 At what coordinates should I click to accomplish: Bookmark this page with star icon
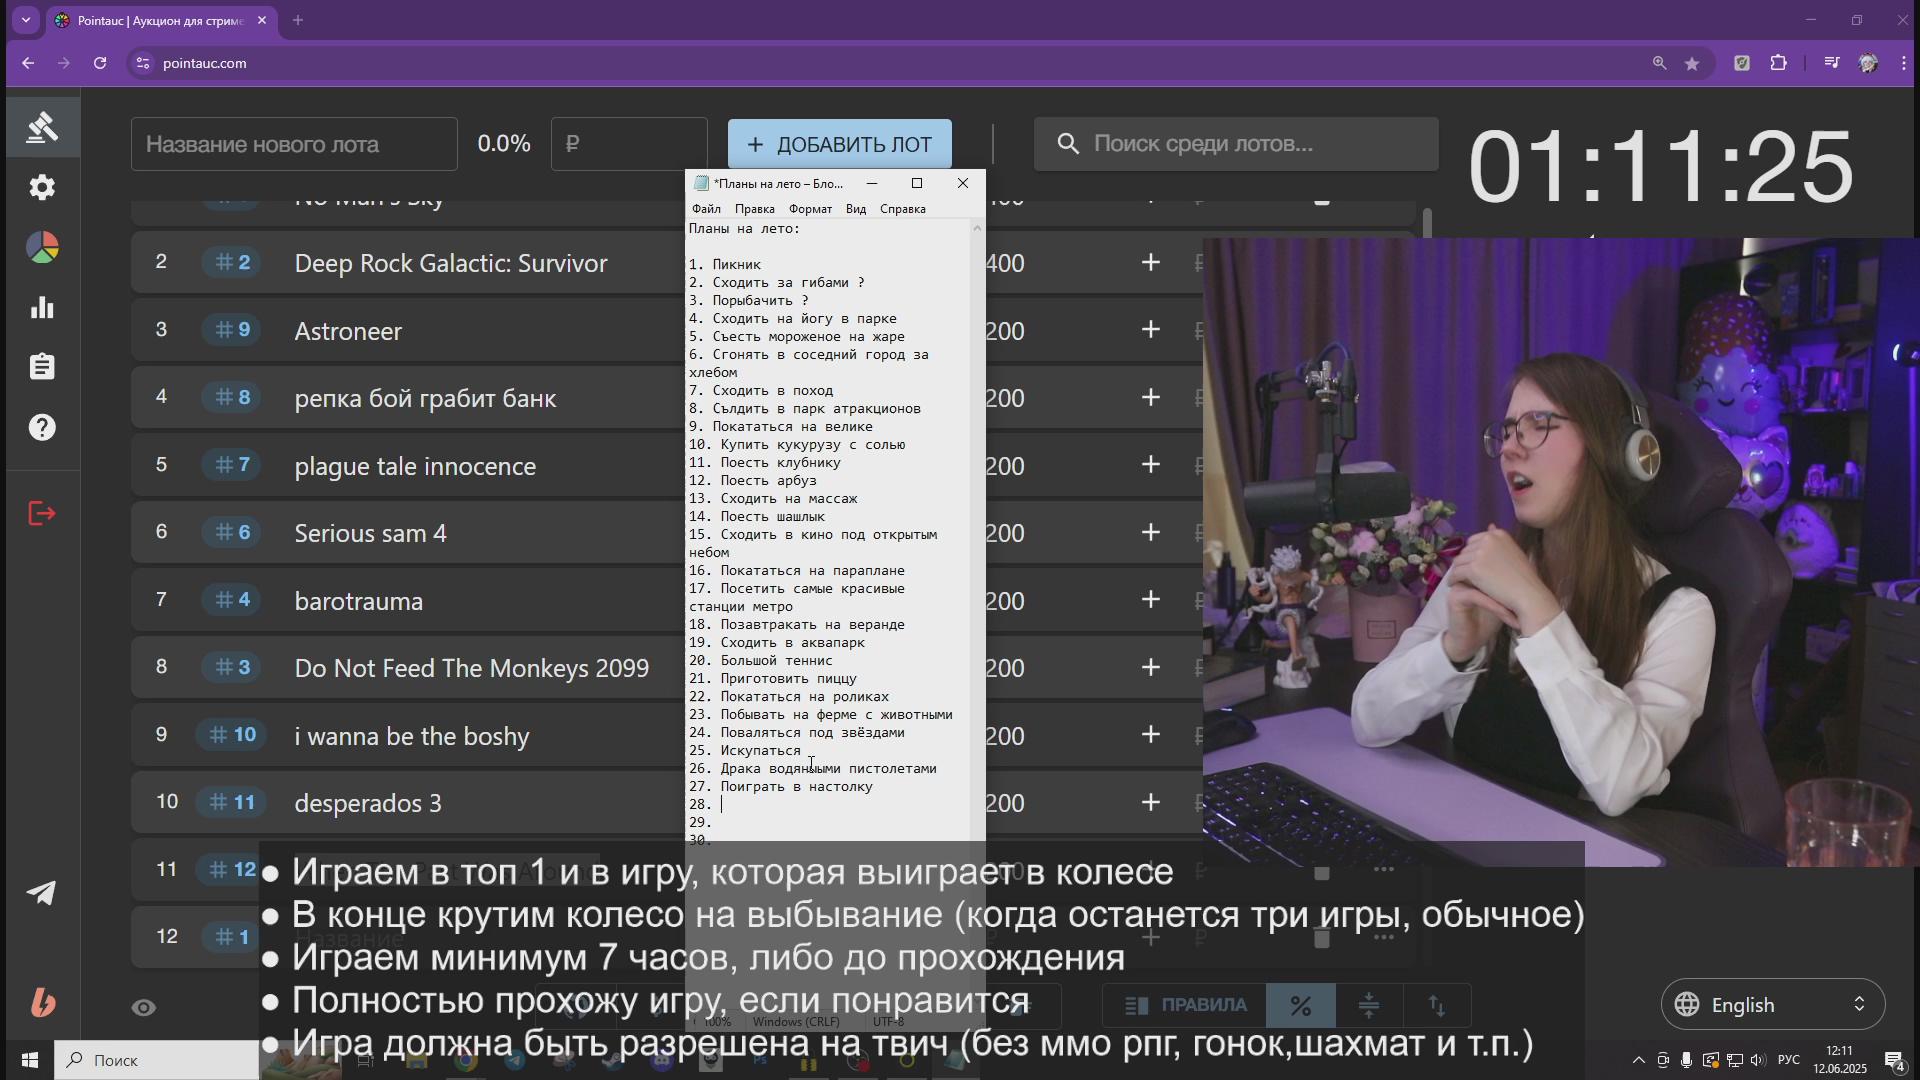[1692, 63]
